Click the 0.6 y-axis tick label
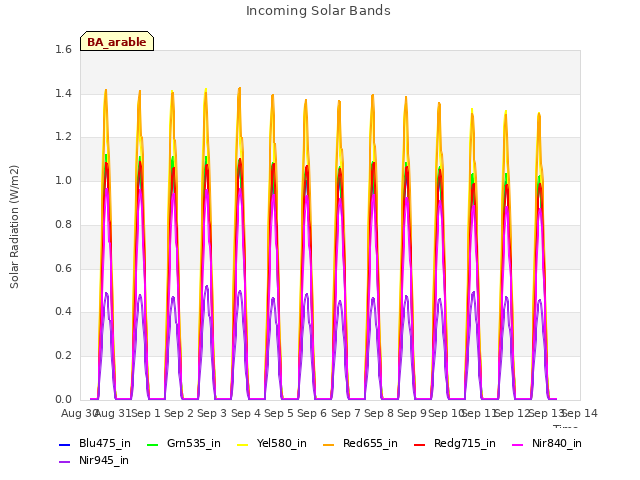Screen dimensions: 640x480 point(63,268)
